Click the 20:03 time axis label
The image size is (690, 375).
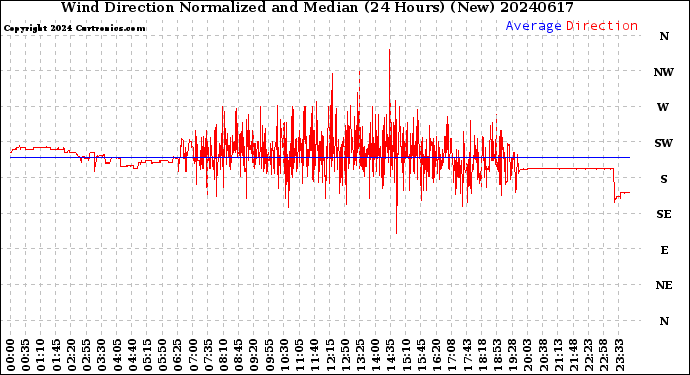point(528,355)
